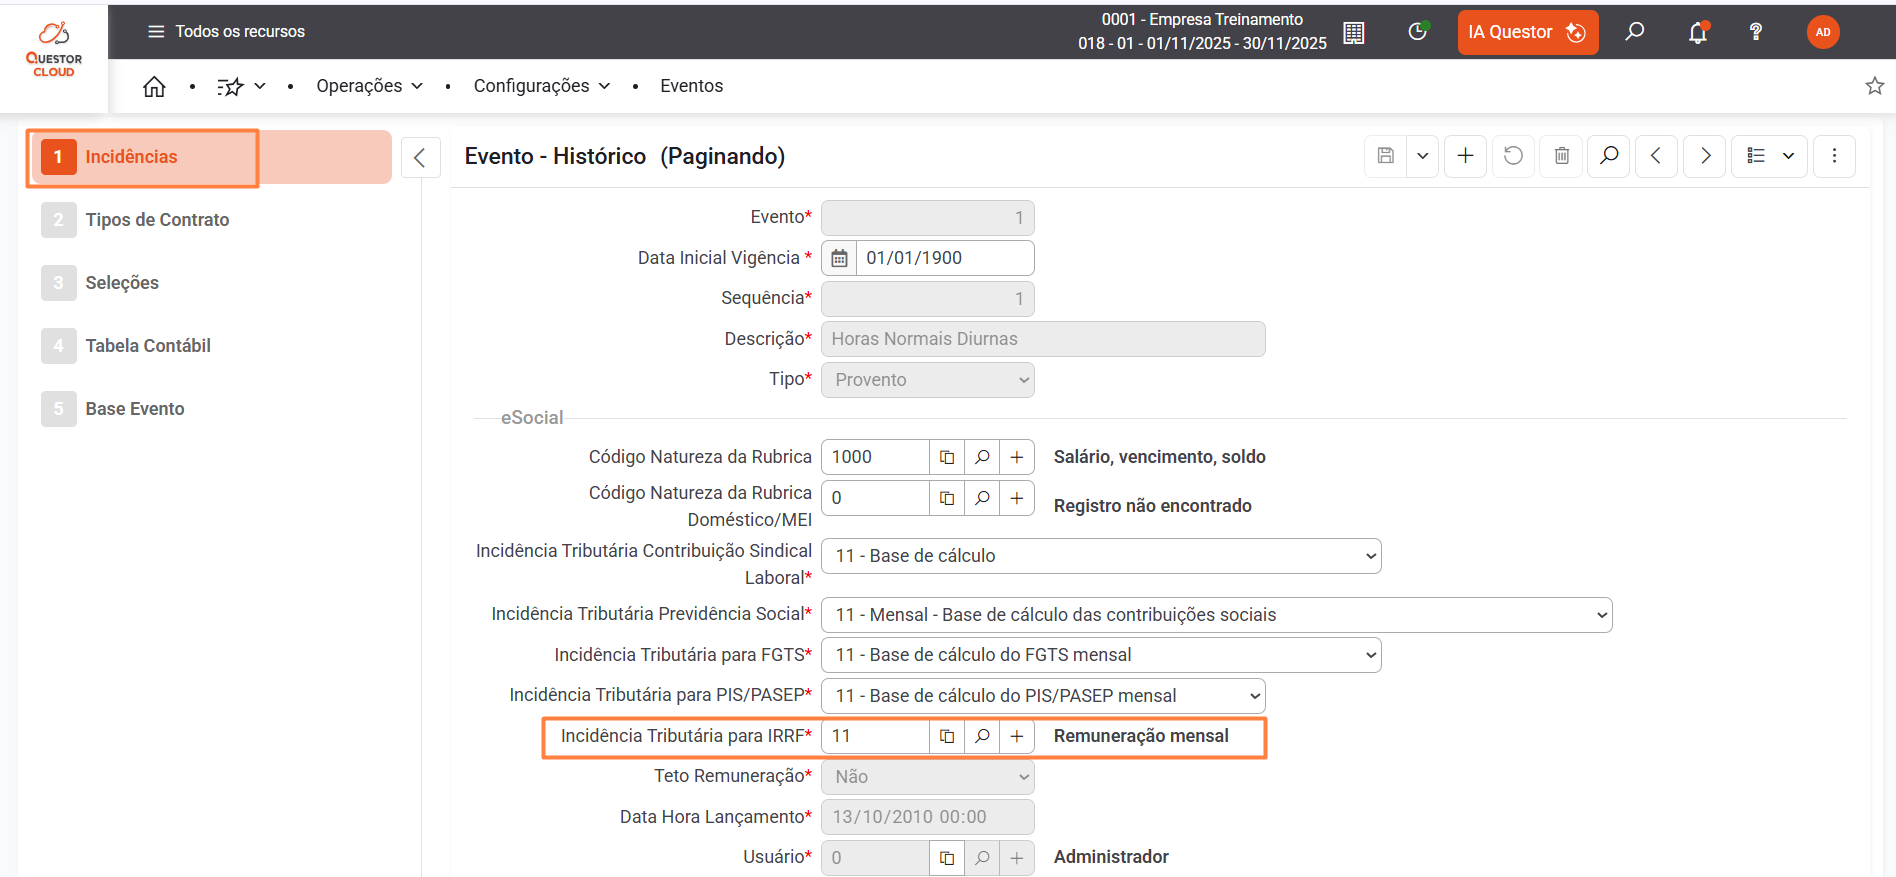The image size is (1896, 877).
Task: Open the three-dot more options menu
Action: (x=1834, y=156)
